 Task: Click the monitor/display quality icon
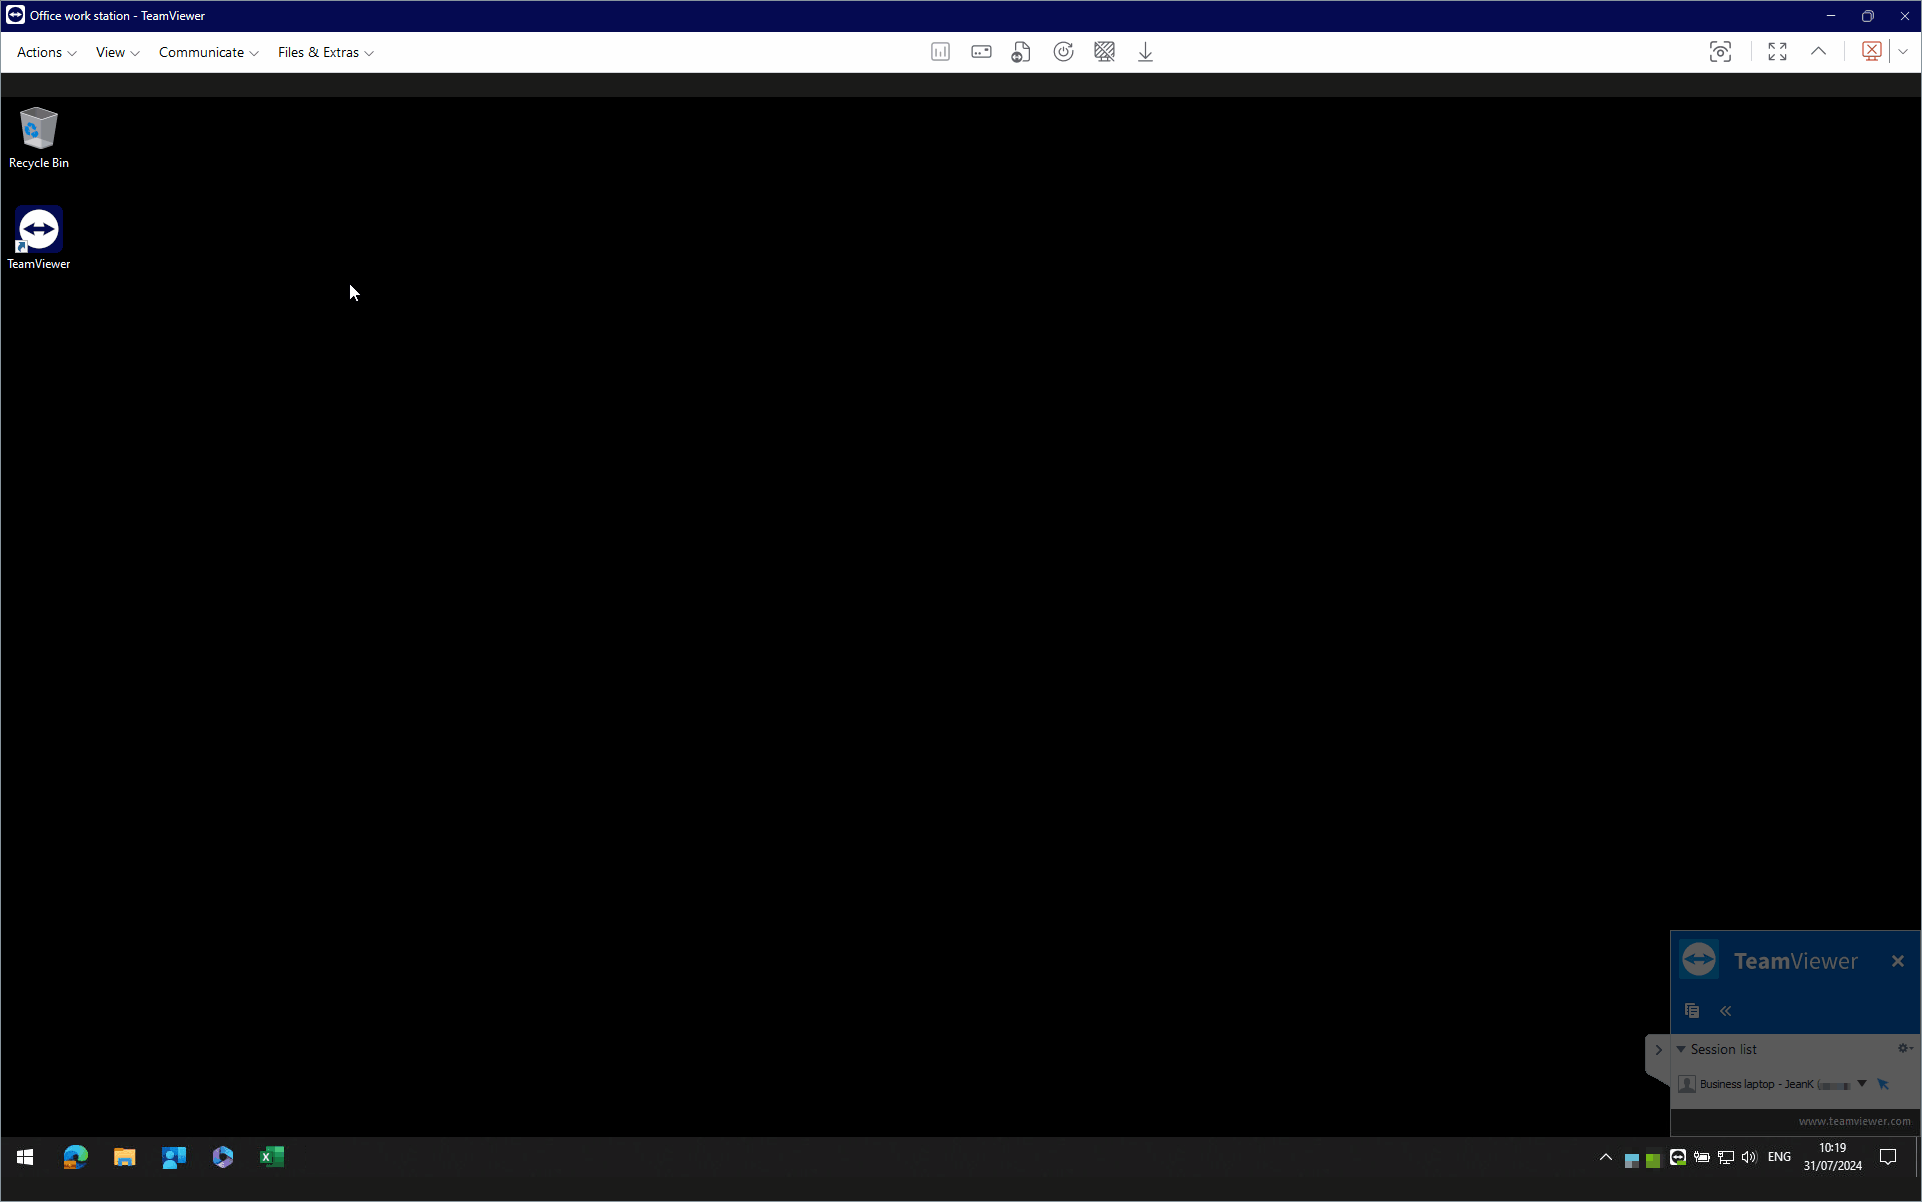point(940,51)
